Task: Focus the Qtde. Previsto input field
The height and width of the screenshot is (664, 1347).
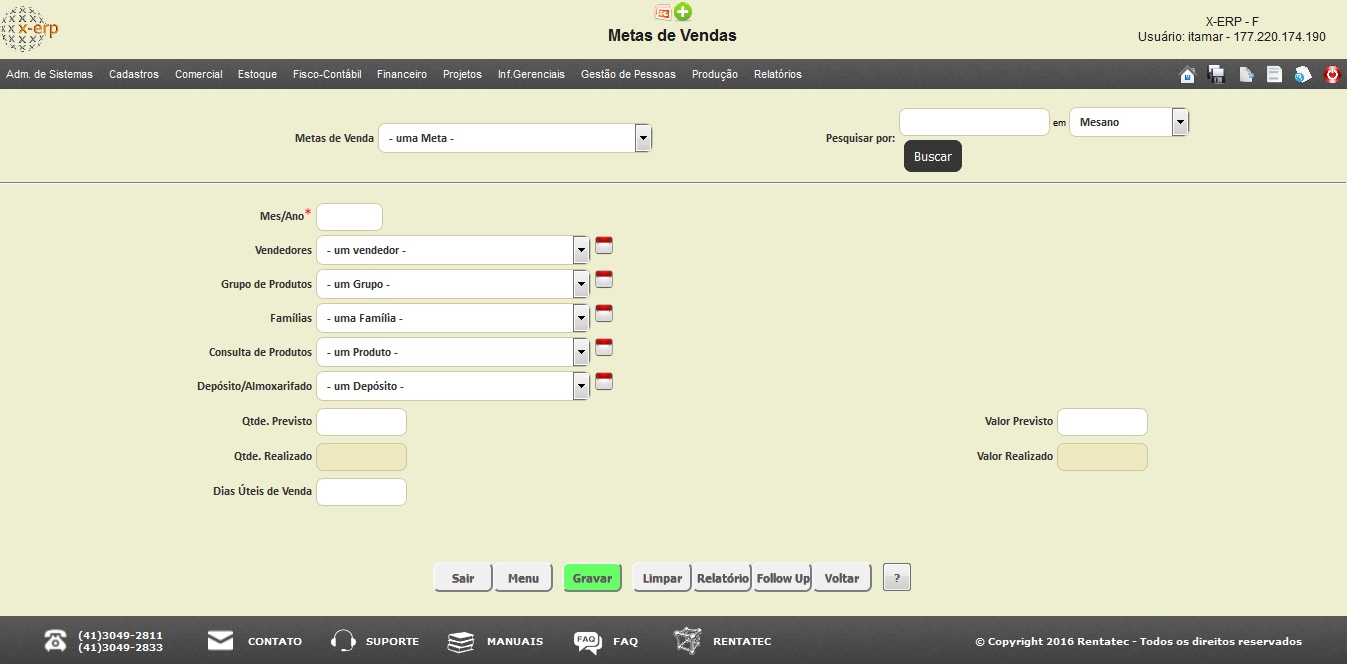Action: point(361,422)
